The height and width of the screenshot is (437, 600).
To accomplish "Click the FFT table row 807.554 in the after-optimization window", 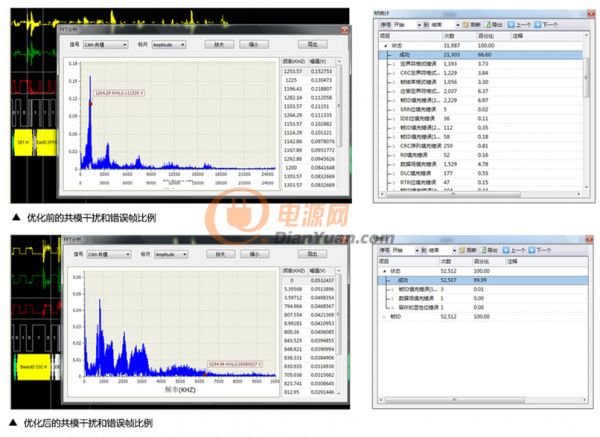I will (x=309, y=315).
